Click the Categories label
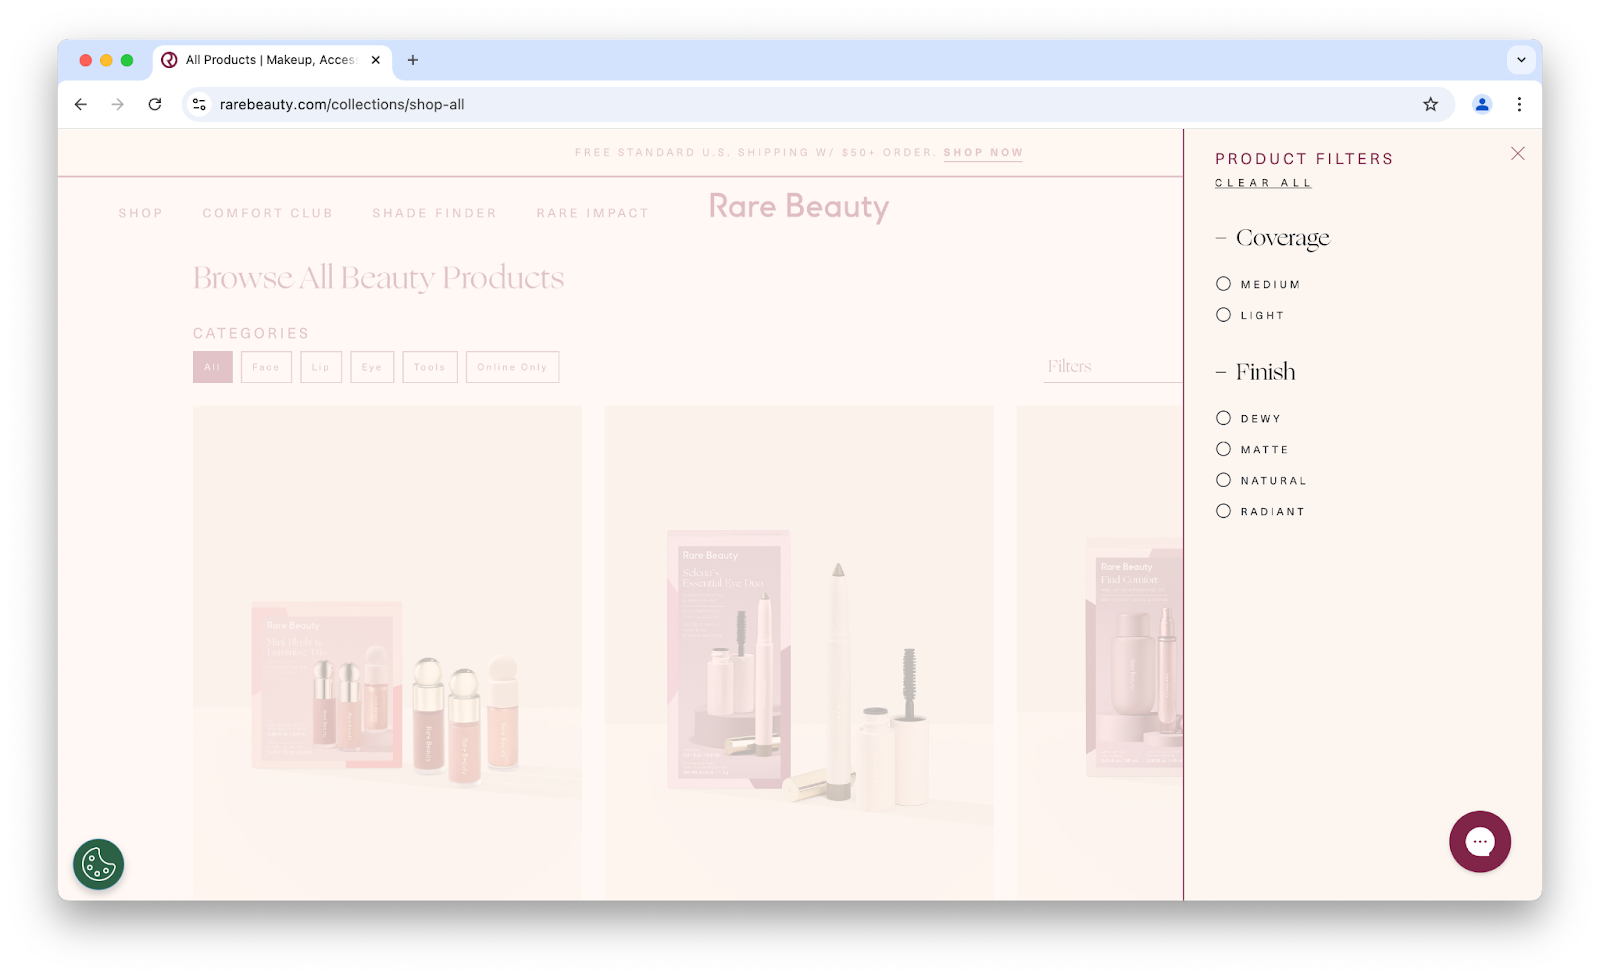The width and height of the screenshot is (1600, 977). point(251,333)
